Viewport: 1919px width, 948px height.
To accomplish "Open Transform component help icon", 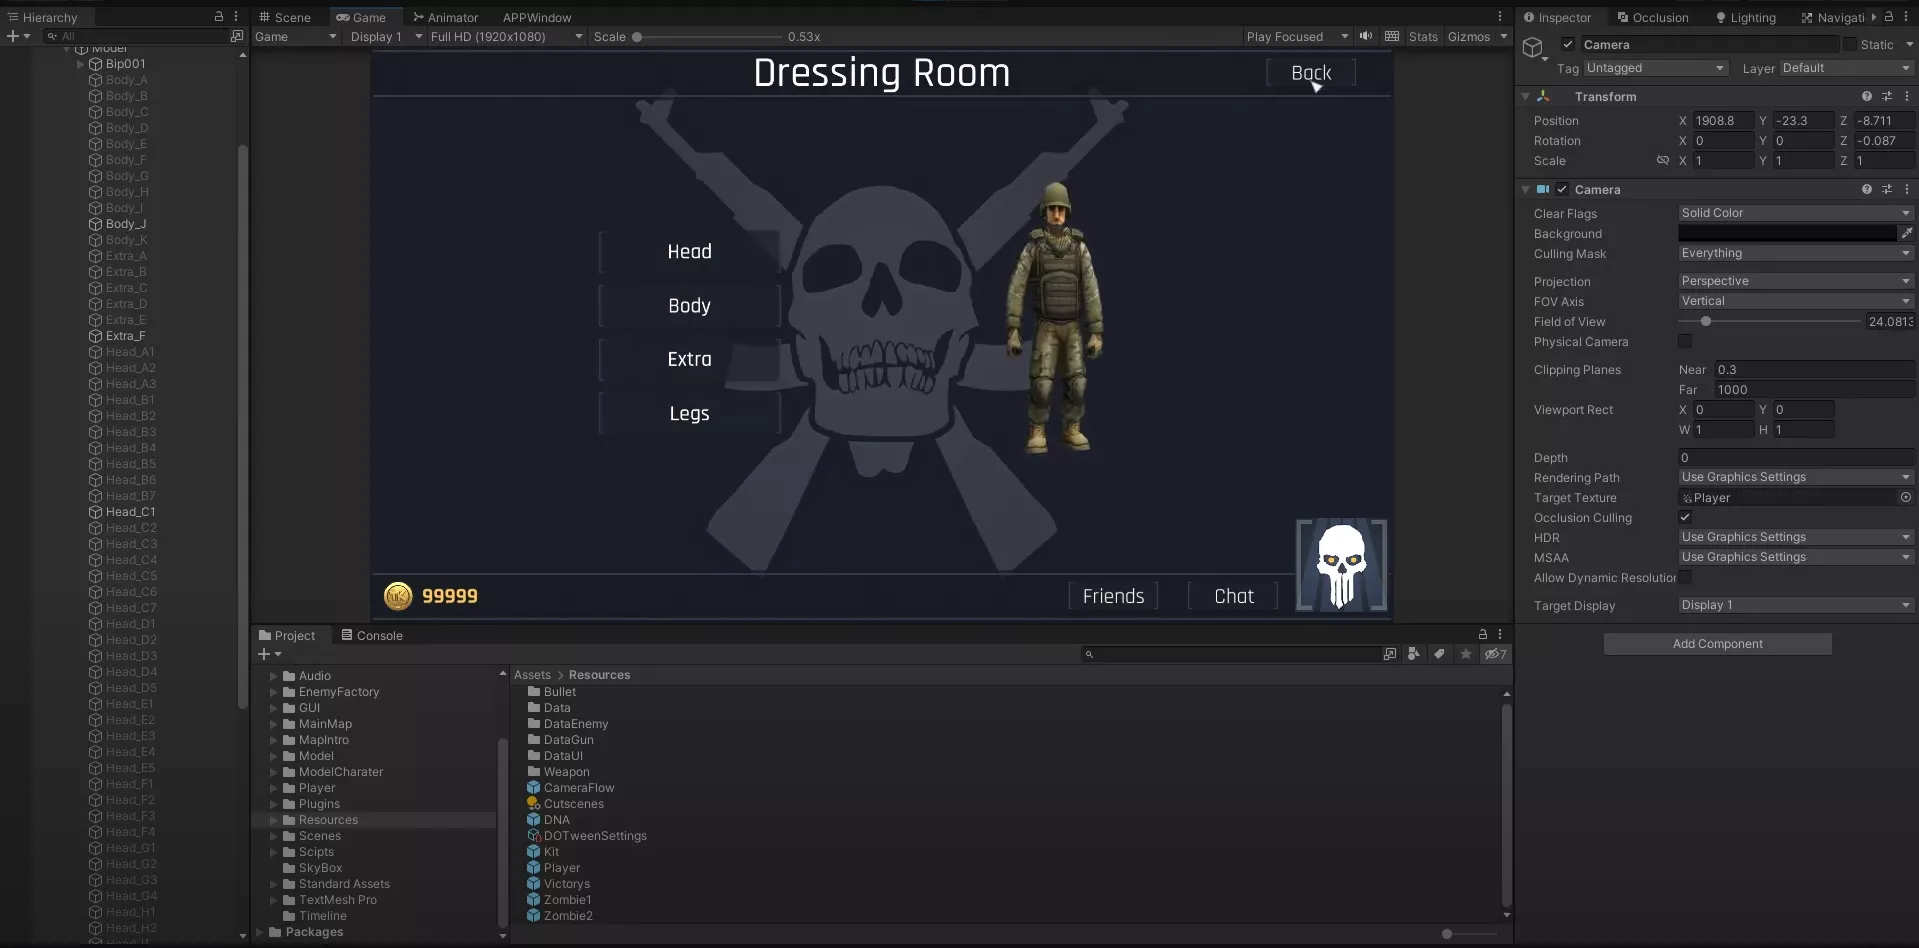I will [x=1866, y=97].
